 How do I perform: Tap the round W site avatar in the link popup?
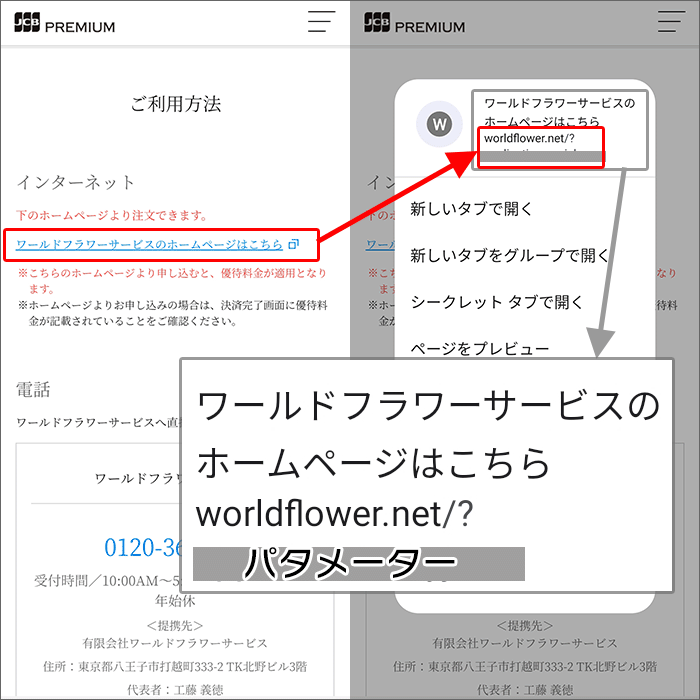(439, 124)
